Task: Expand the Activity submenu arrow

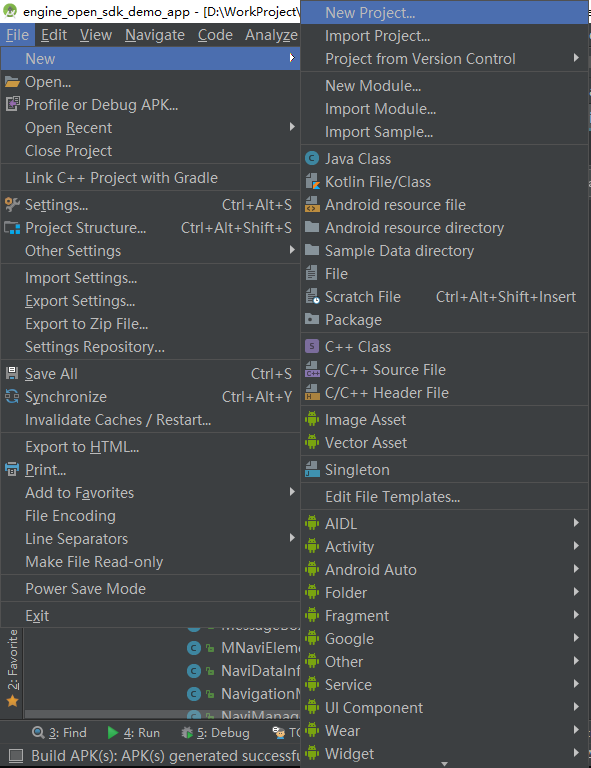Action: coord(576,546)
